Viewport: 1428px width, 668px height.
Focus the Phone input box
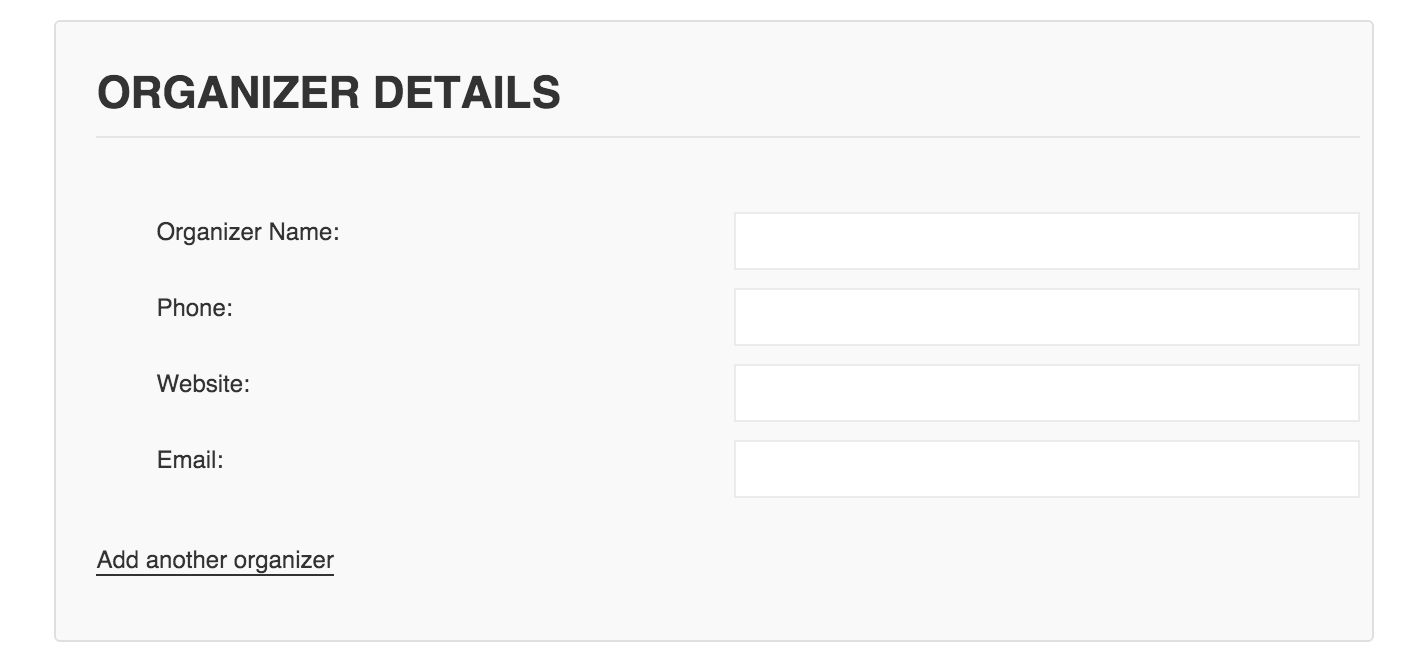click(x=1046, y=317)
